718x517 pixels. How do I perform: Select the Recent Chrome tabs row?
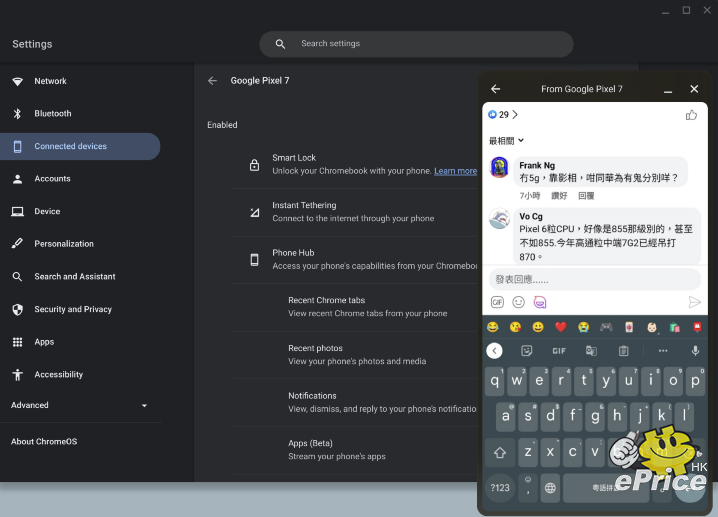[x=355, y=307]
